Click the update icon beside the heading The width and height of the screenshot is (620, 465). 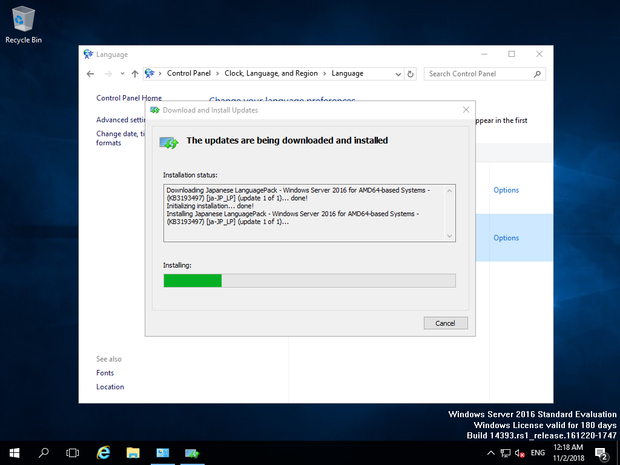(169, 142)
